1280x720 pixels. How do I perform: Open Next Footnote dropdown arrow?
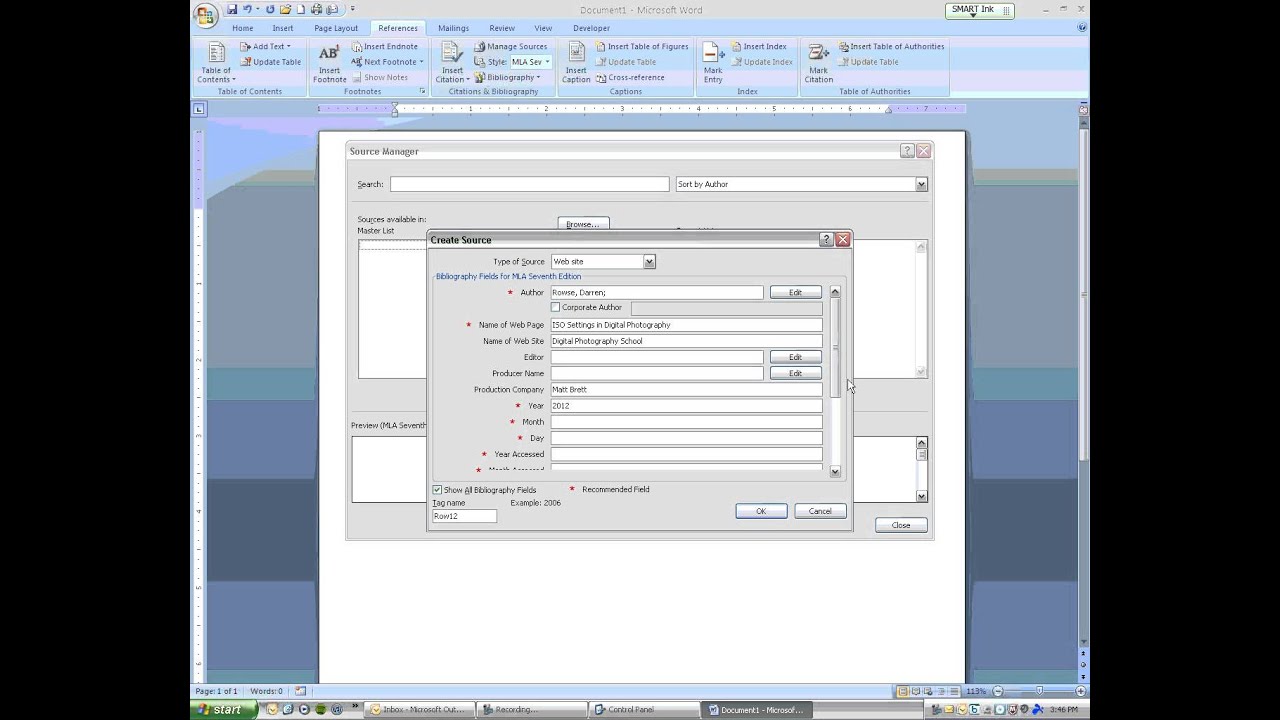coord(421,62)
